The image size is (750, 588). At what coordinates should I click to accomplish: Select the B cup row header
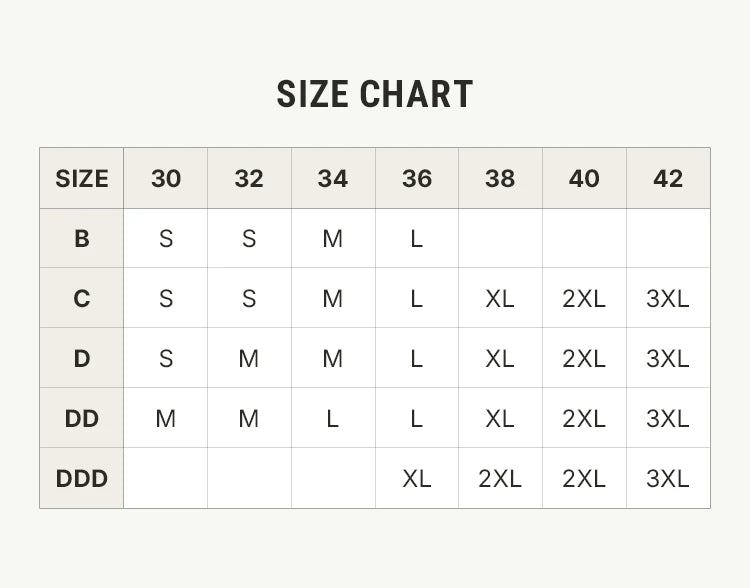[82, 238]
